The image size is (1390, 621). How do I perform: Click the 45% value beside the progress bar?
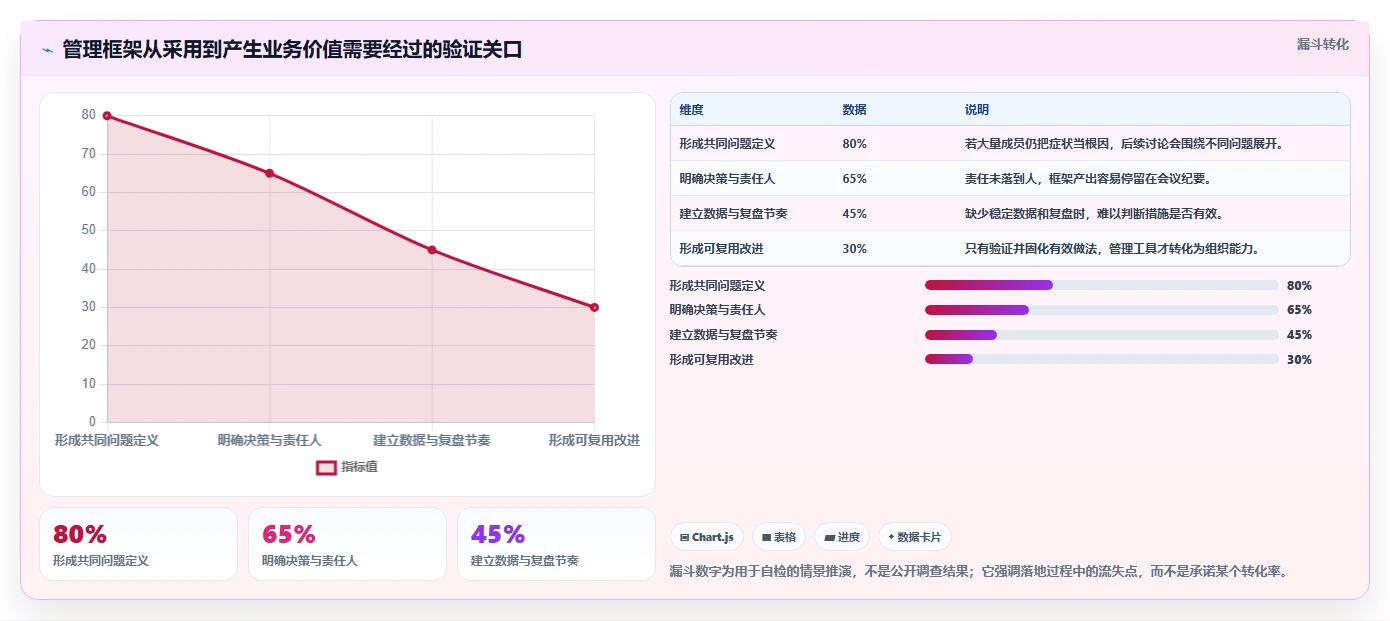pyautogui.click(x=1299, y=335)
